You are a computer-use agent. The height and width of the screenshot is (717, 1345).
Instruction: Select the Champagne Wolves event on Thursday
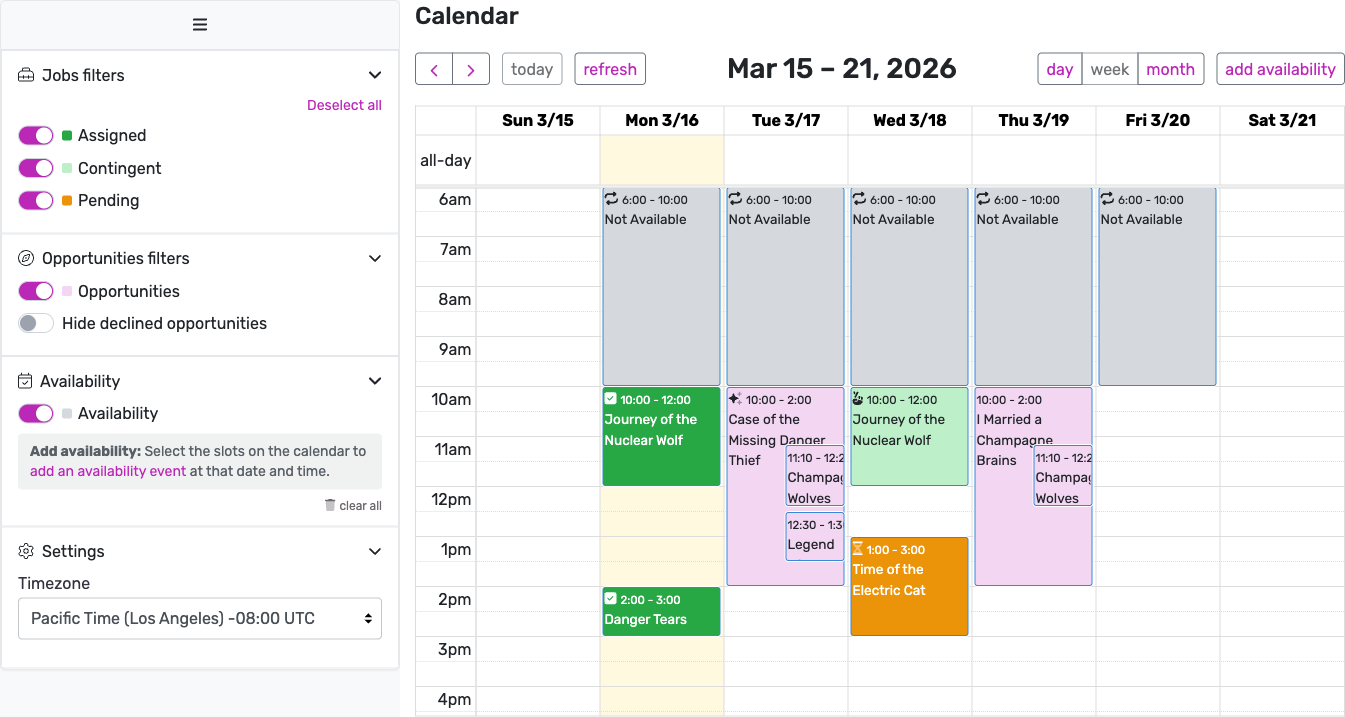click(x=1062, y=477)
